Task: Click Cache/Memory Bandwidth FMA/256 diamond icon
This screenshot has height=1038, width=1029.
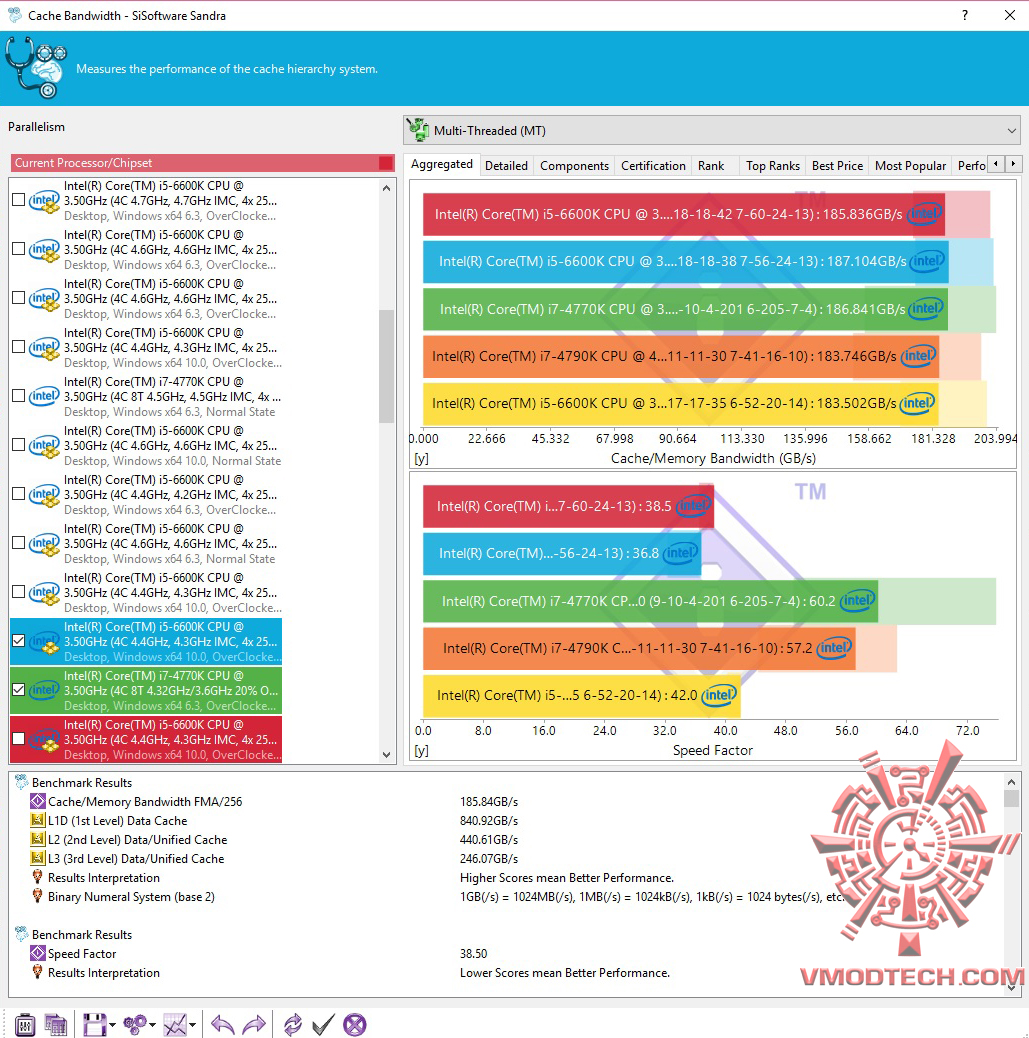Action: tap(38, 802)
